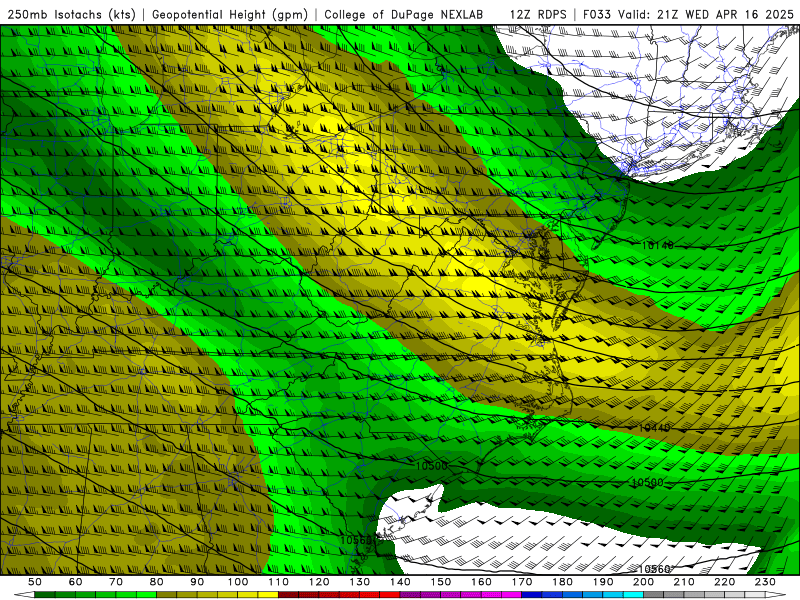
Task: Click the "21Z WED APR 16 2025" valid time
Action: click(726, 14)
